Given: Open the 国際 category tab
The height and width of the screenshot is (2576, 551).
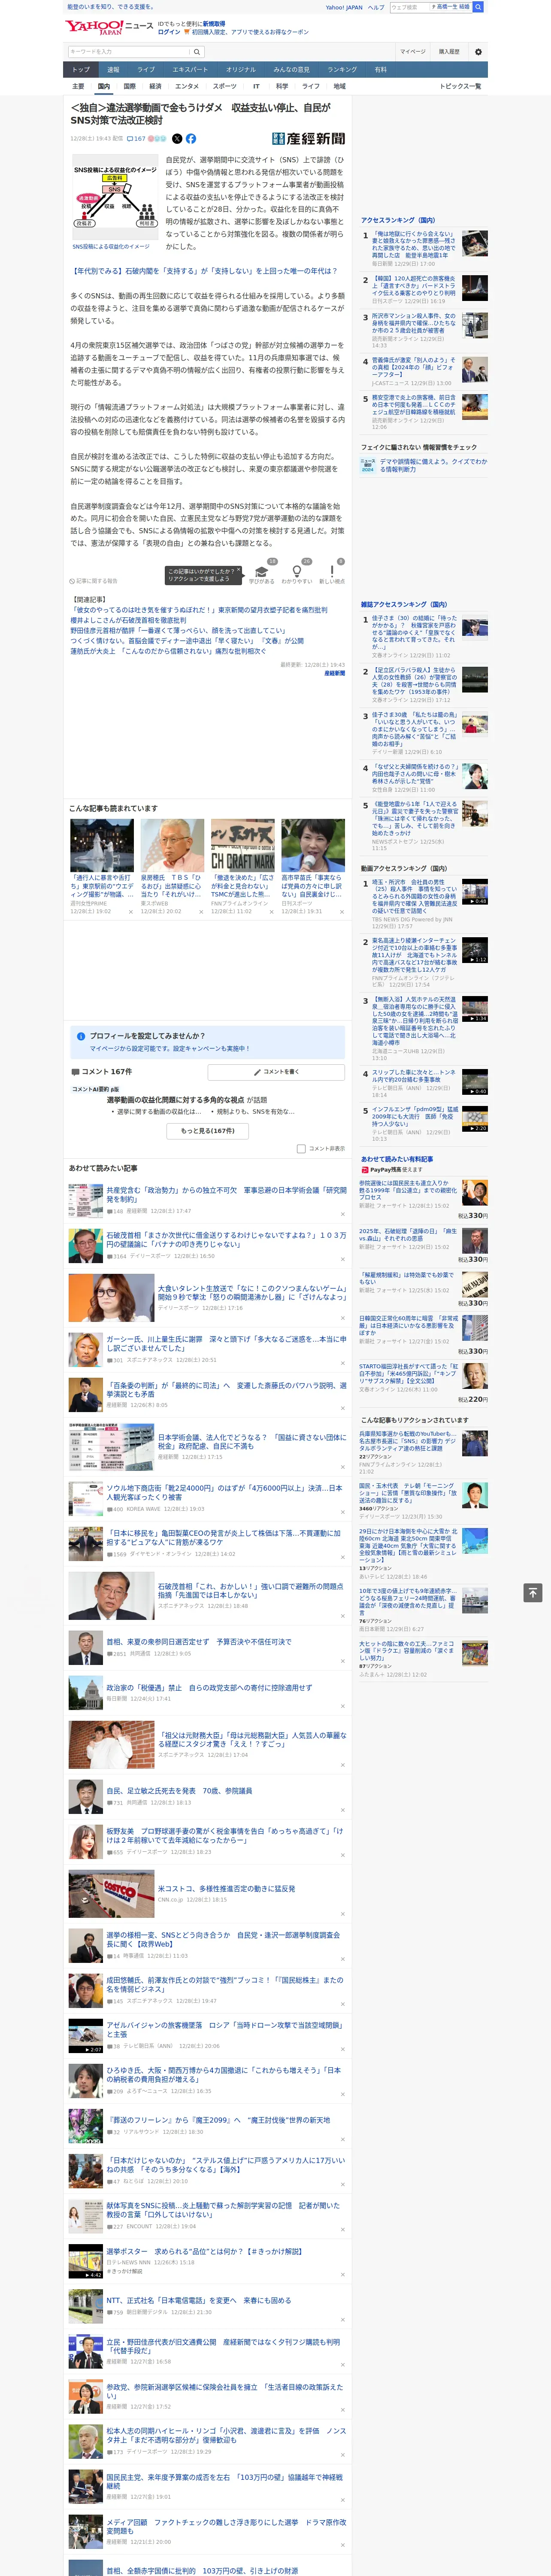Looking at the screenshot, I should pyautogui.click(x=129, y=86).
